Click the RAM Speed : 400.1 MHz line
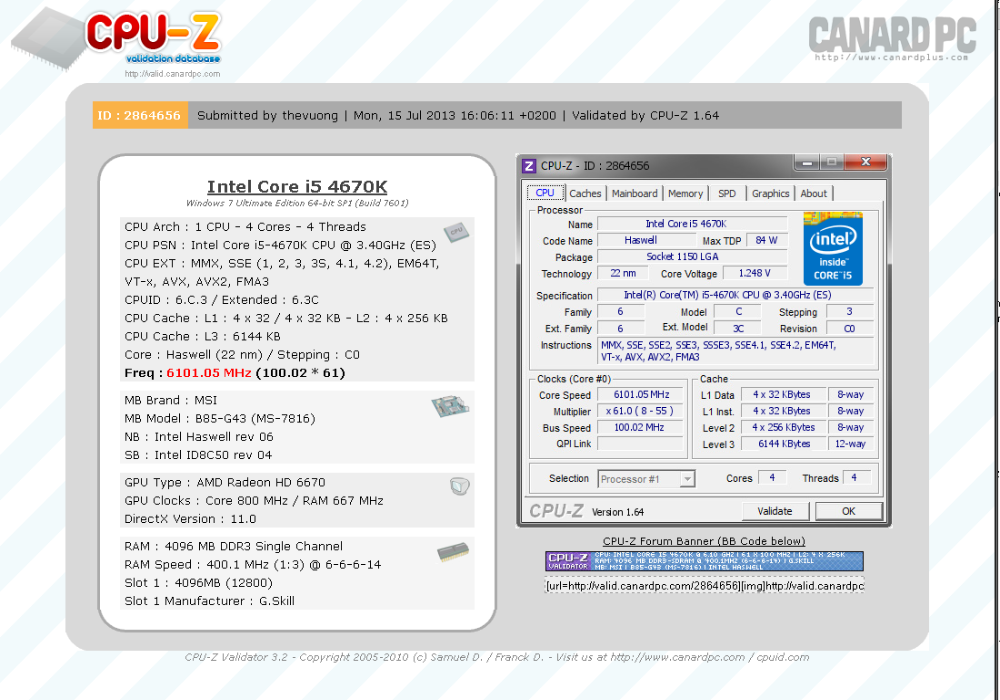The width and height of the screenshot is (1000, 700). coord(253,565)
